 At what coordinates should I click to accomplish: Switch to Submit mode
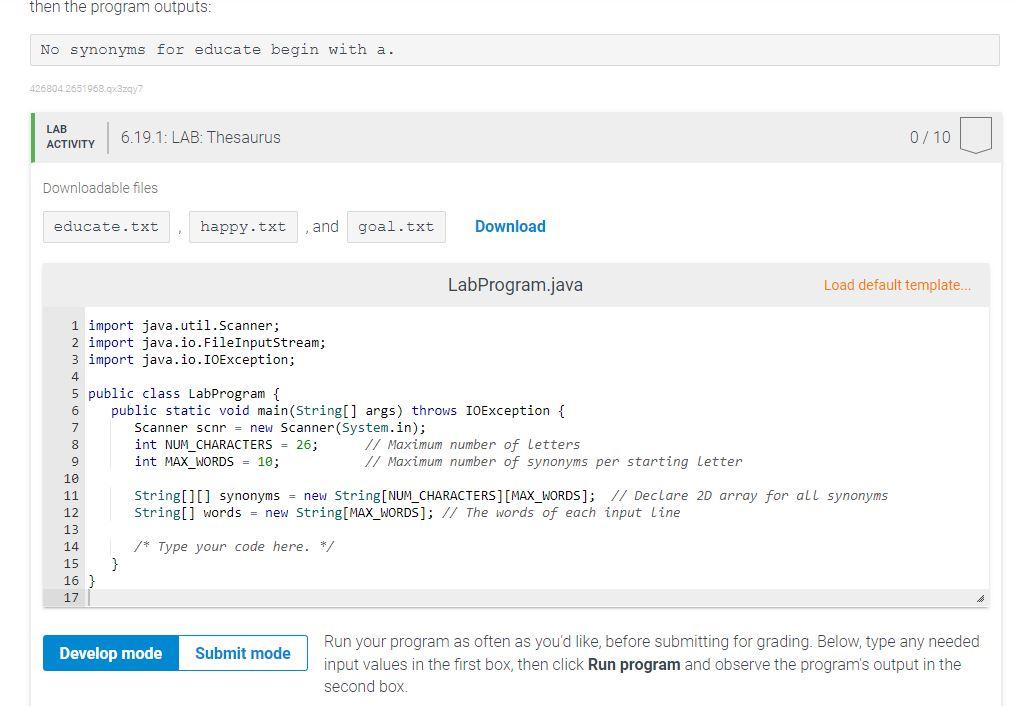click(242, 653)
